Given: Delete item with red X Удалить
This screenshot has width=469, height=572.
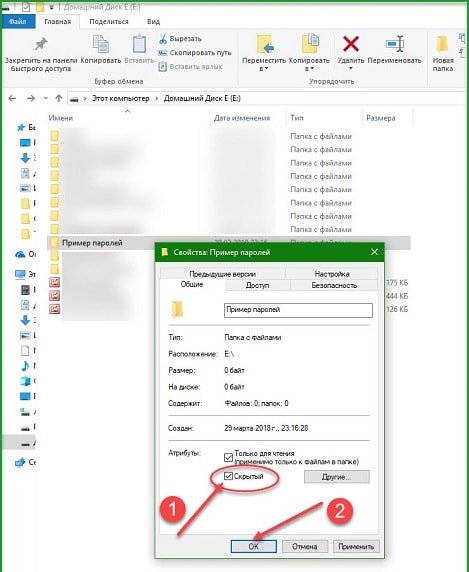Looking at the screenshot, I should click(x=350, y=44).
